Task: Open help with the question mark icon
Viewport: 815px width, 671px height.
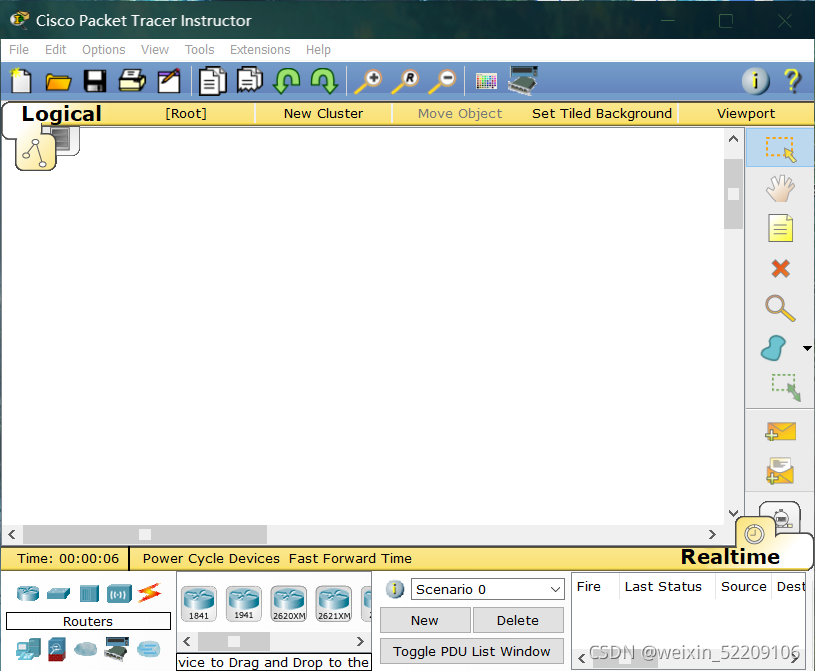Action: tap(792, 81)
